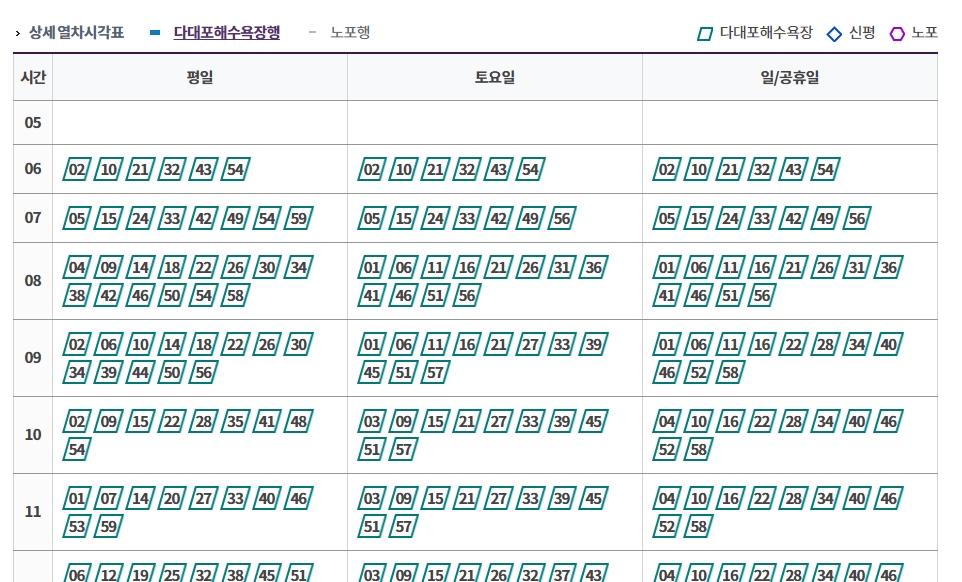Select minute 56 in 토요일 07 hour row

[x=562, y=218]
